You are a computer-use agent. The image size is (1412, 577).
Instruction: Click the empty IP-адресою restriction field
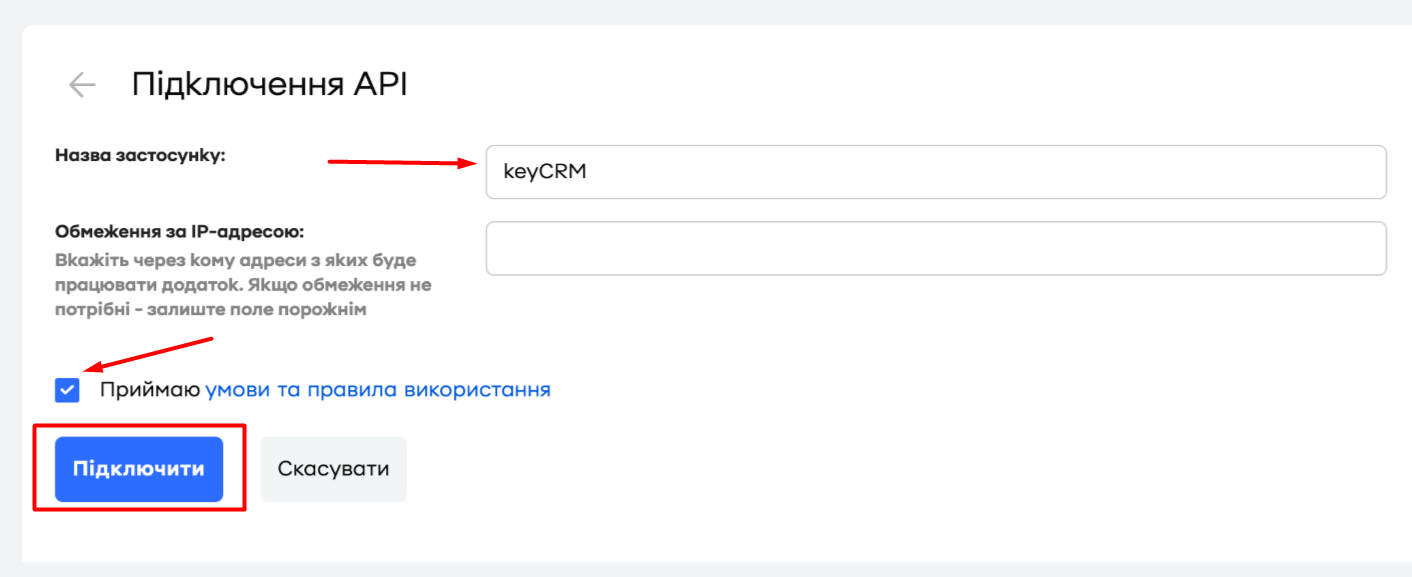click(x=935, y=248)
